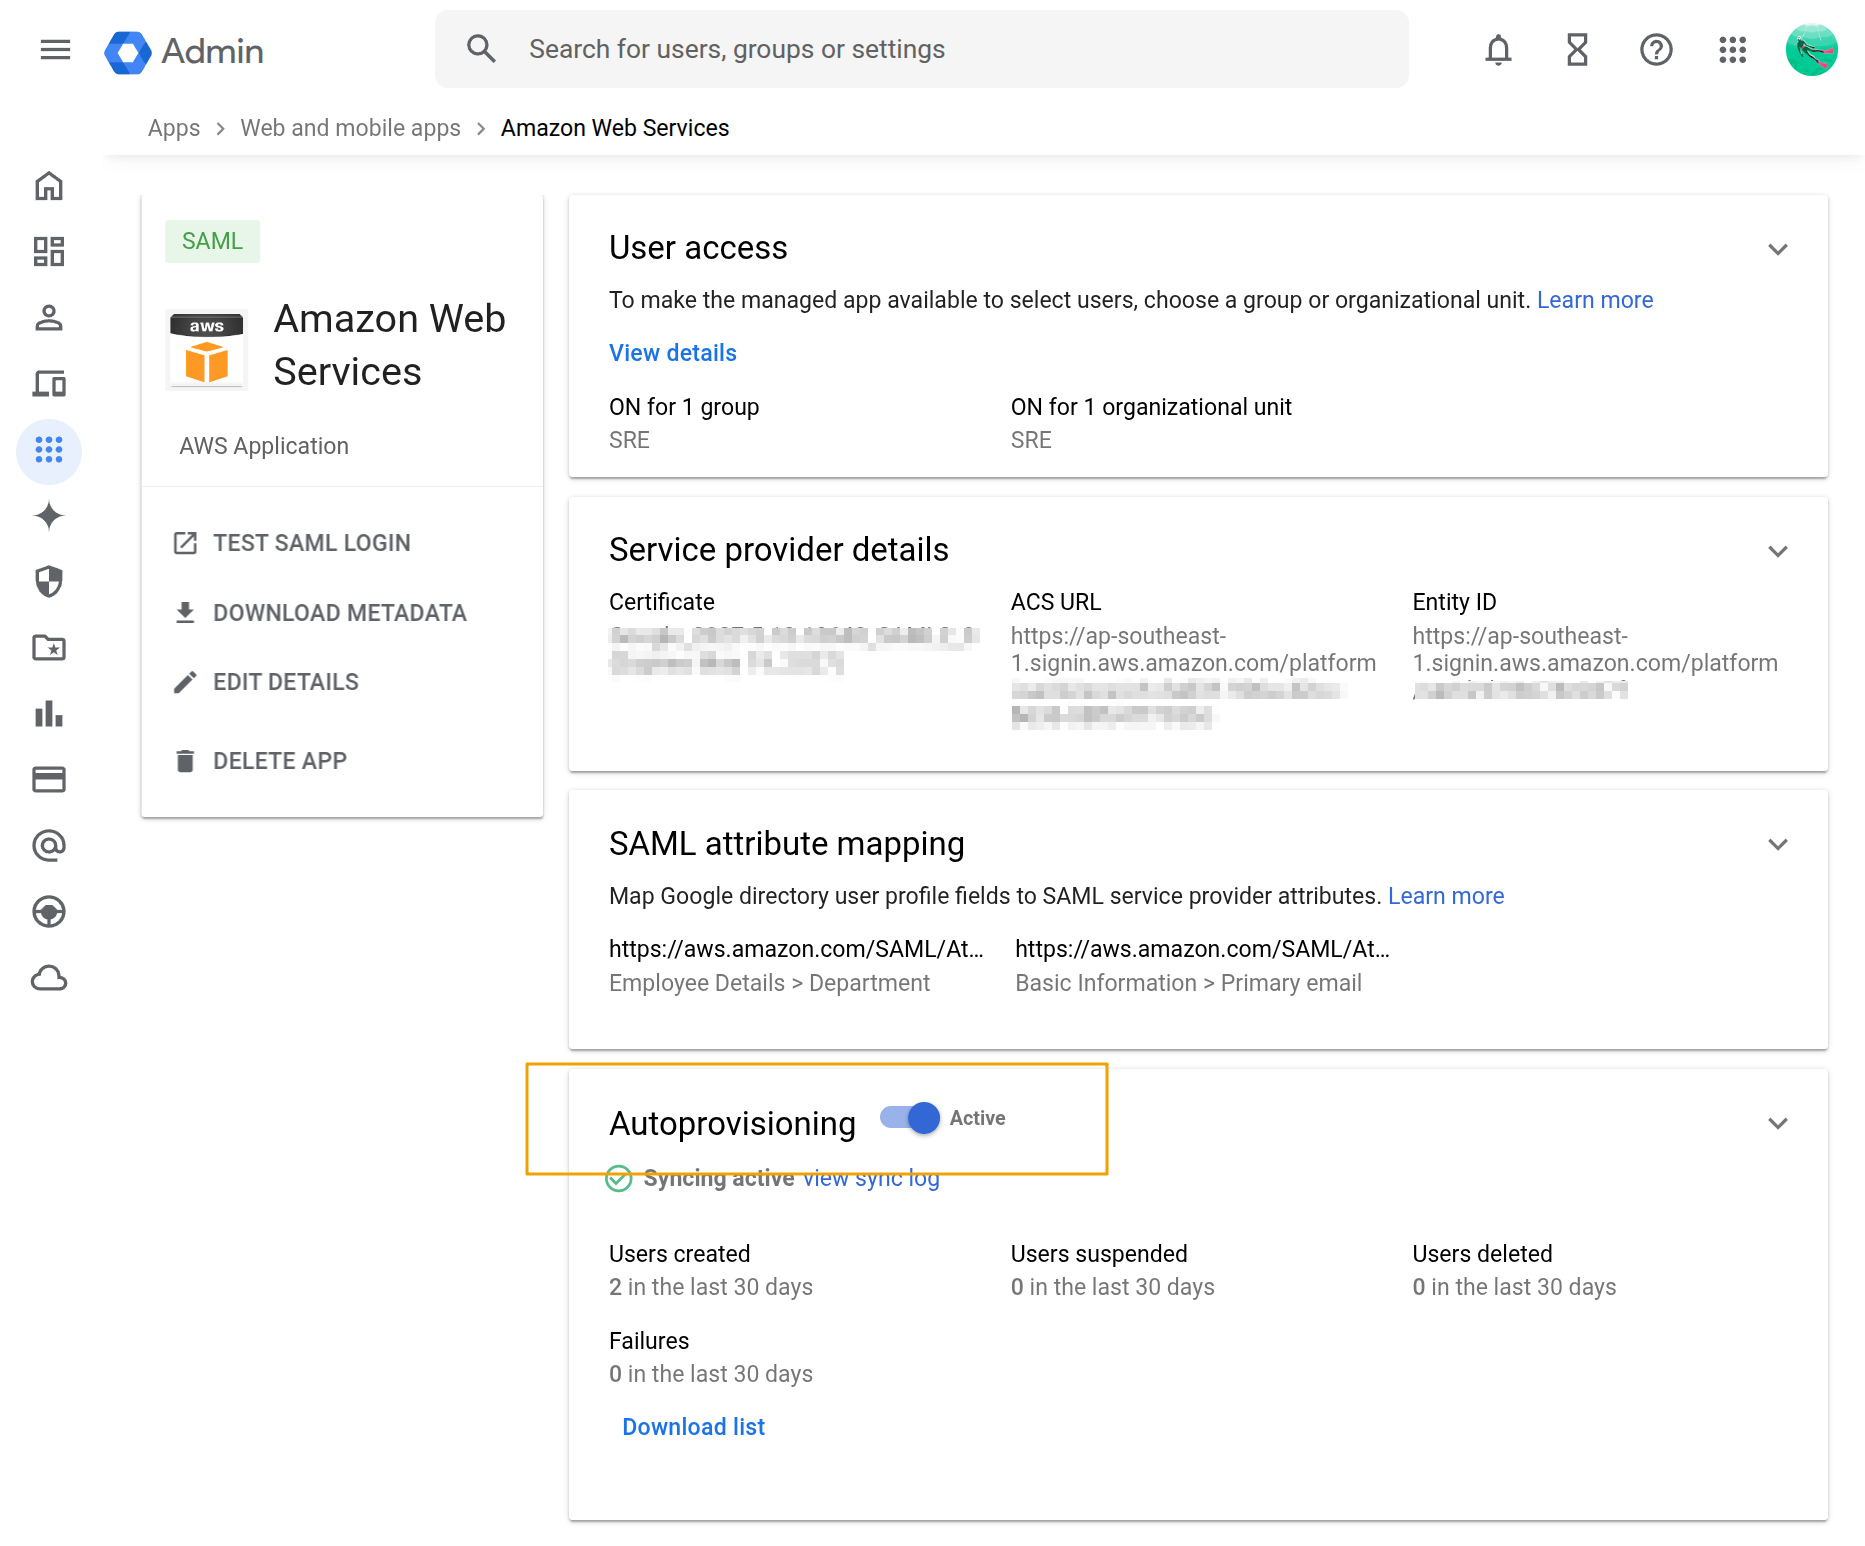
Task: Click DOWNLOAD METADATA
Action: 320,613
